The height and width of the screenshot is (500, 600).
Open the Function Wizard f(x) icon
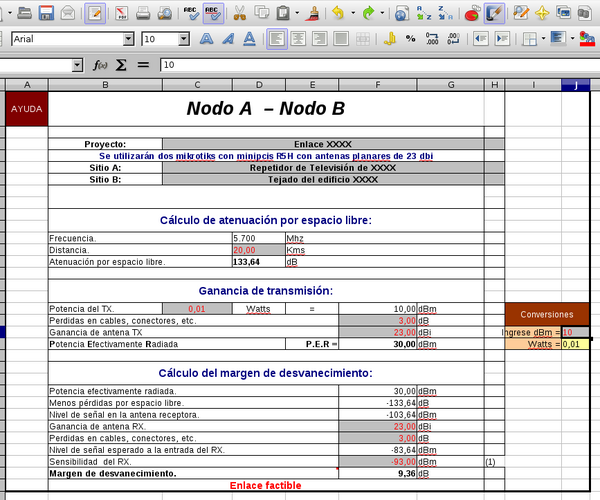point(100,65)
